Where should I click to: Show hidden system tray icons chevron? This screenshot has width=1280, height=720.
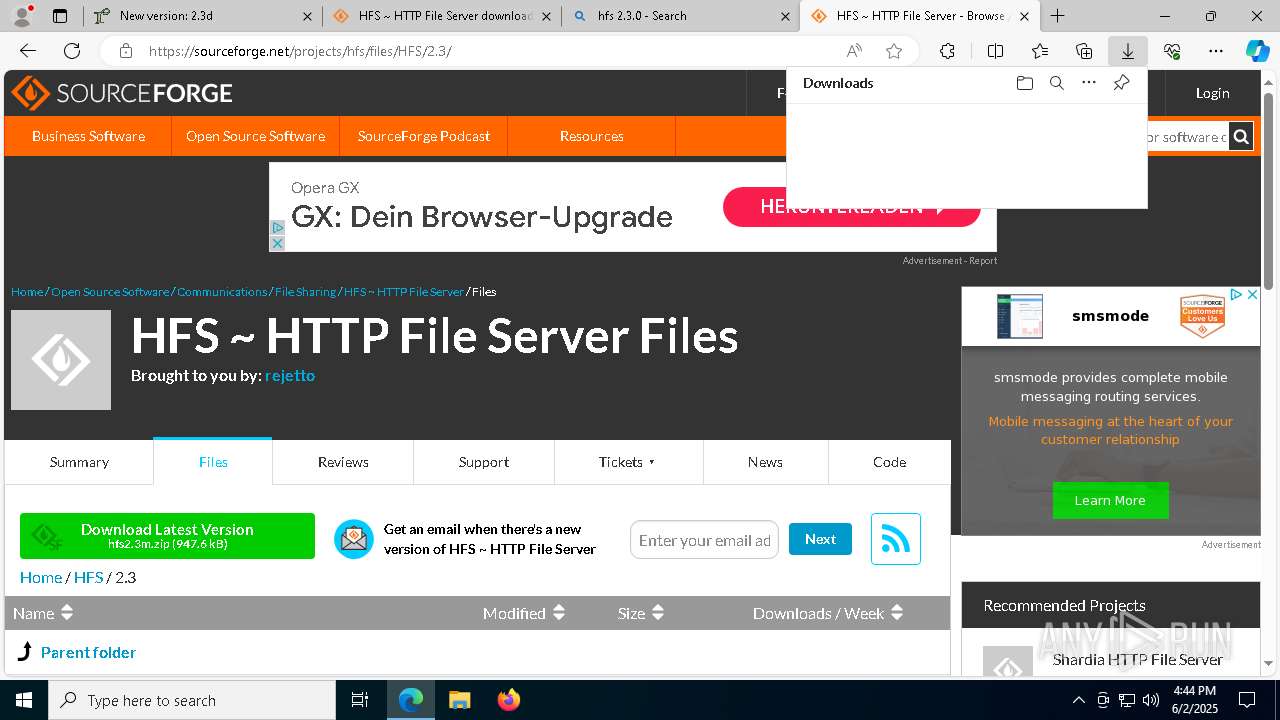[1078, 700]
